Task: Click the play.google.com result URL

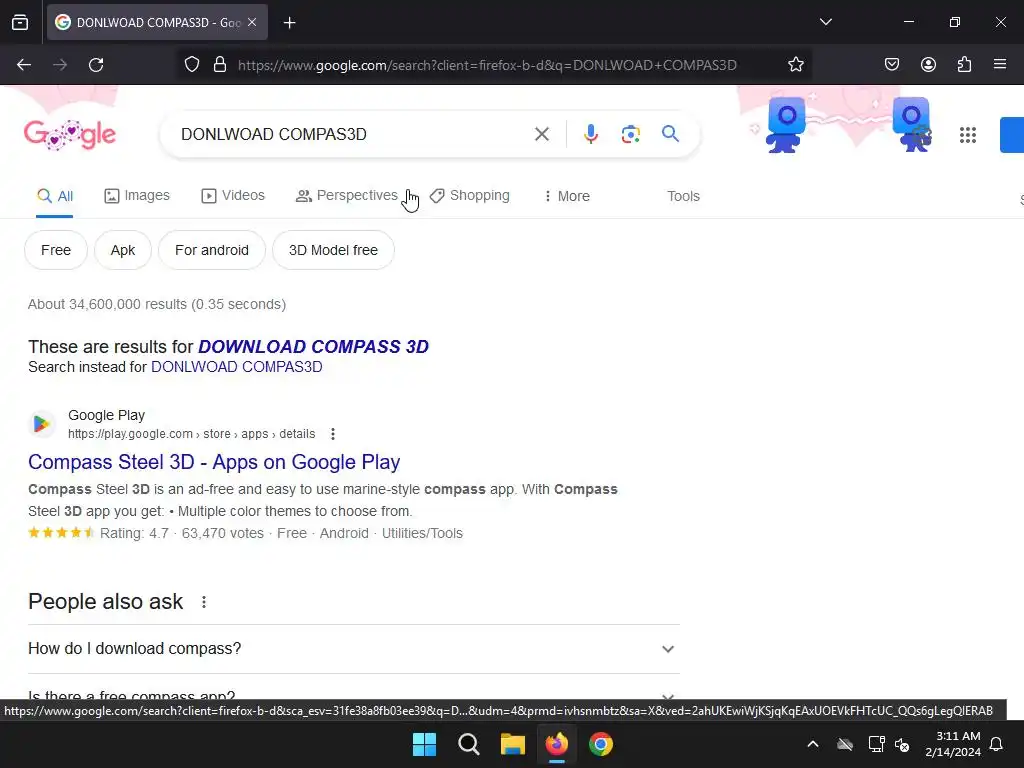Action: 191,434
